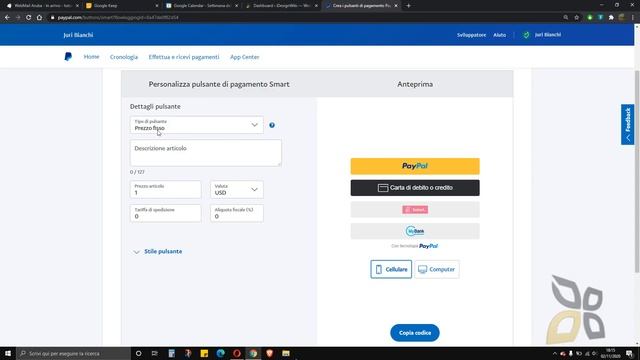The height and width of the screenshot is (360, 640).
Task: Click Prezzo articolo field
Action: [x=165, y=190]
